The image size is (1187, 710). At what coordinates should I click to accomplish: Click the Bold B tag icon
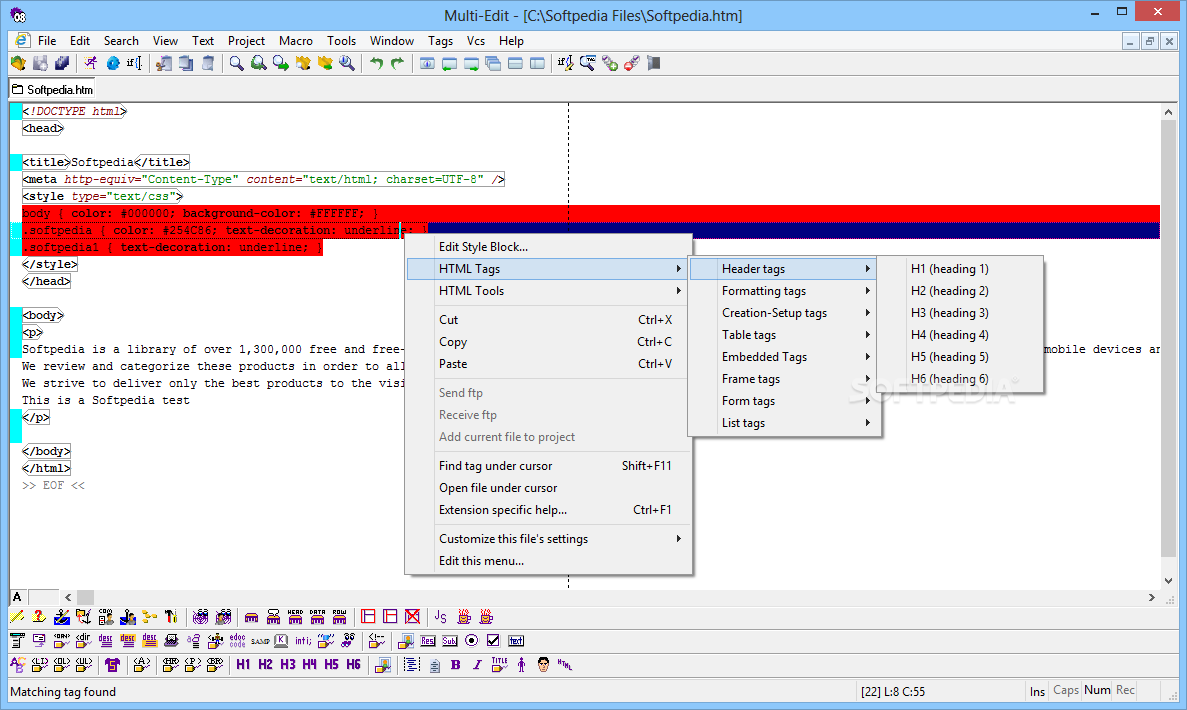click(456, 665)
